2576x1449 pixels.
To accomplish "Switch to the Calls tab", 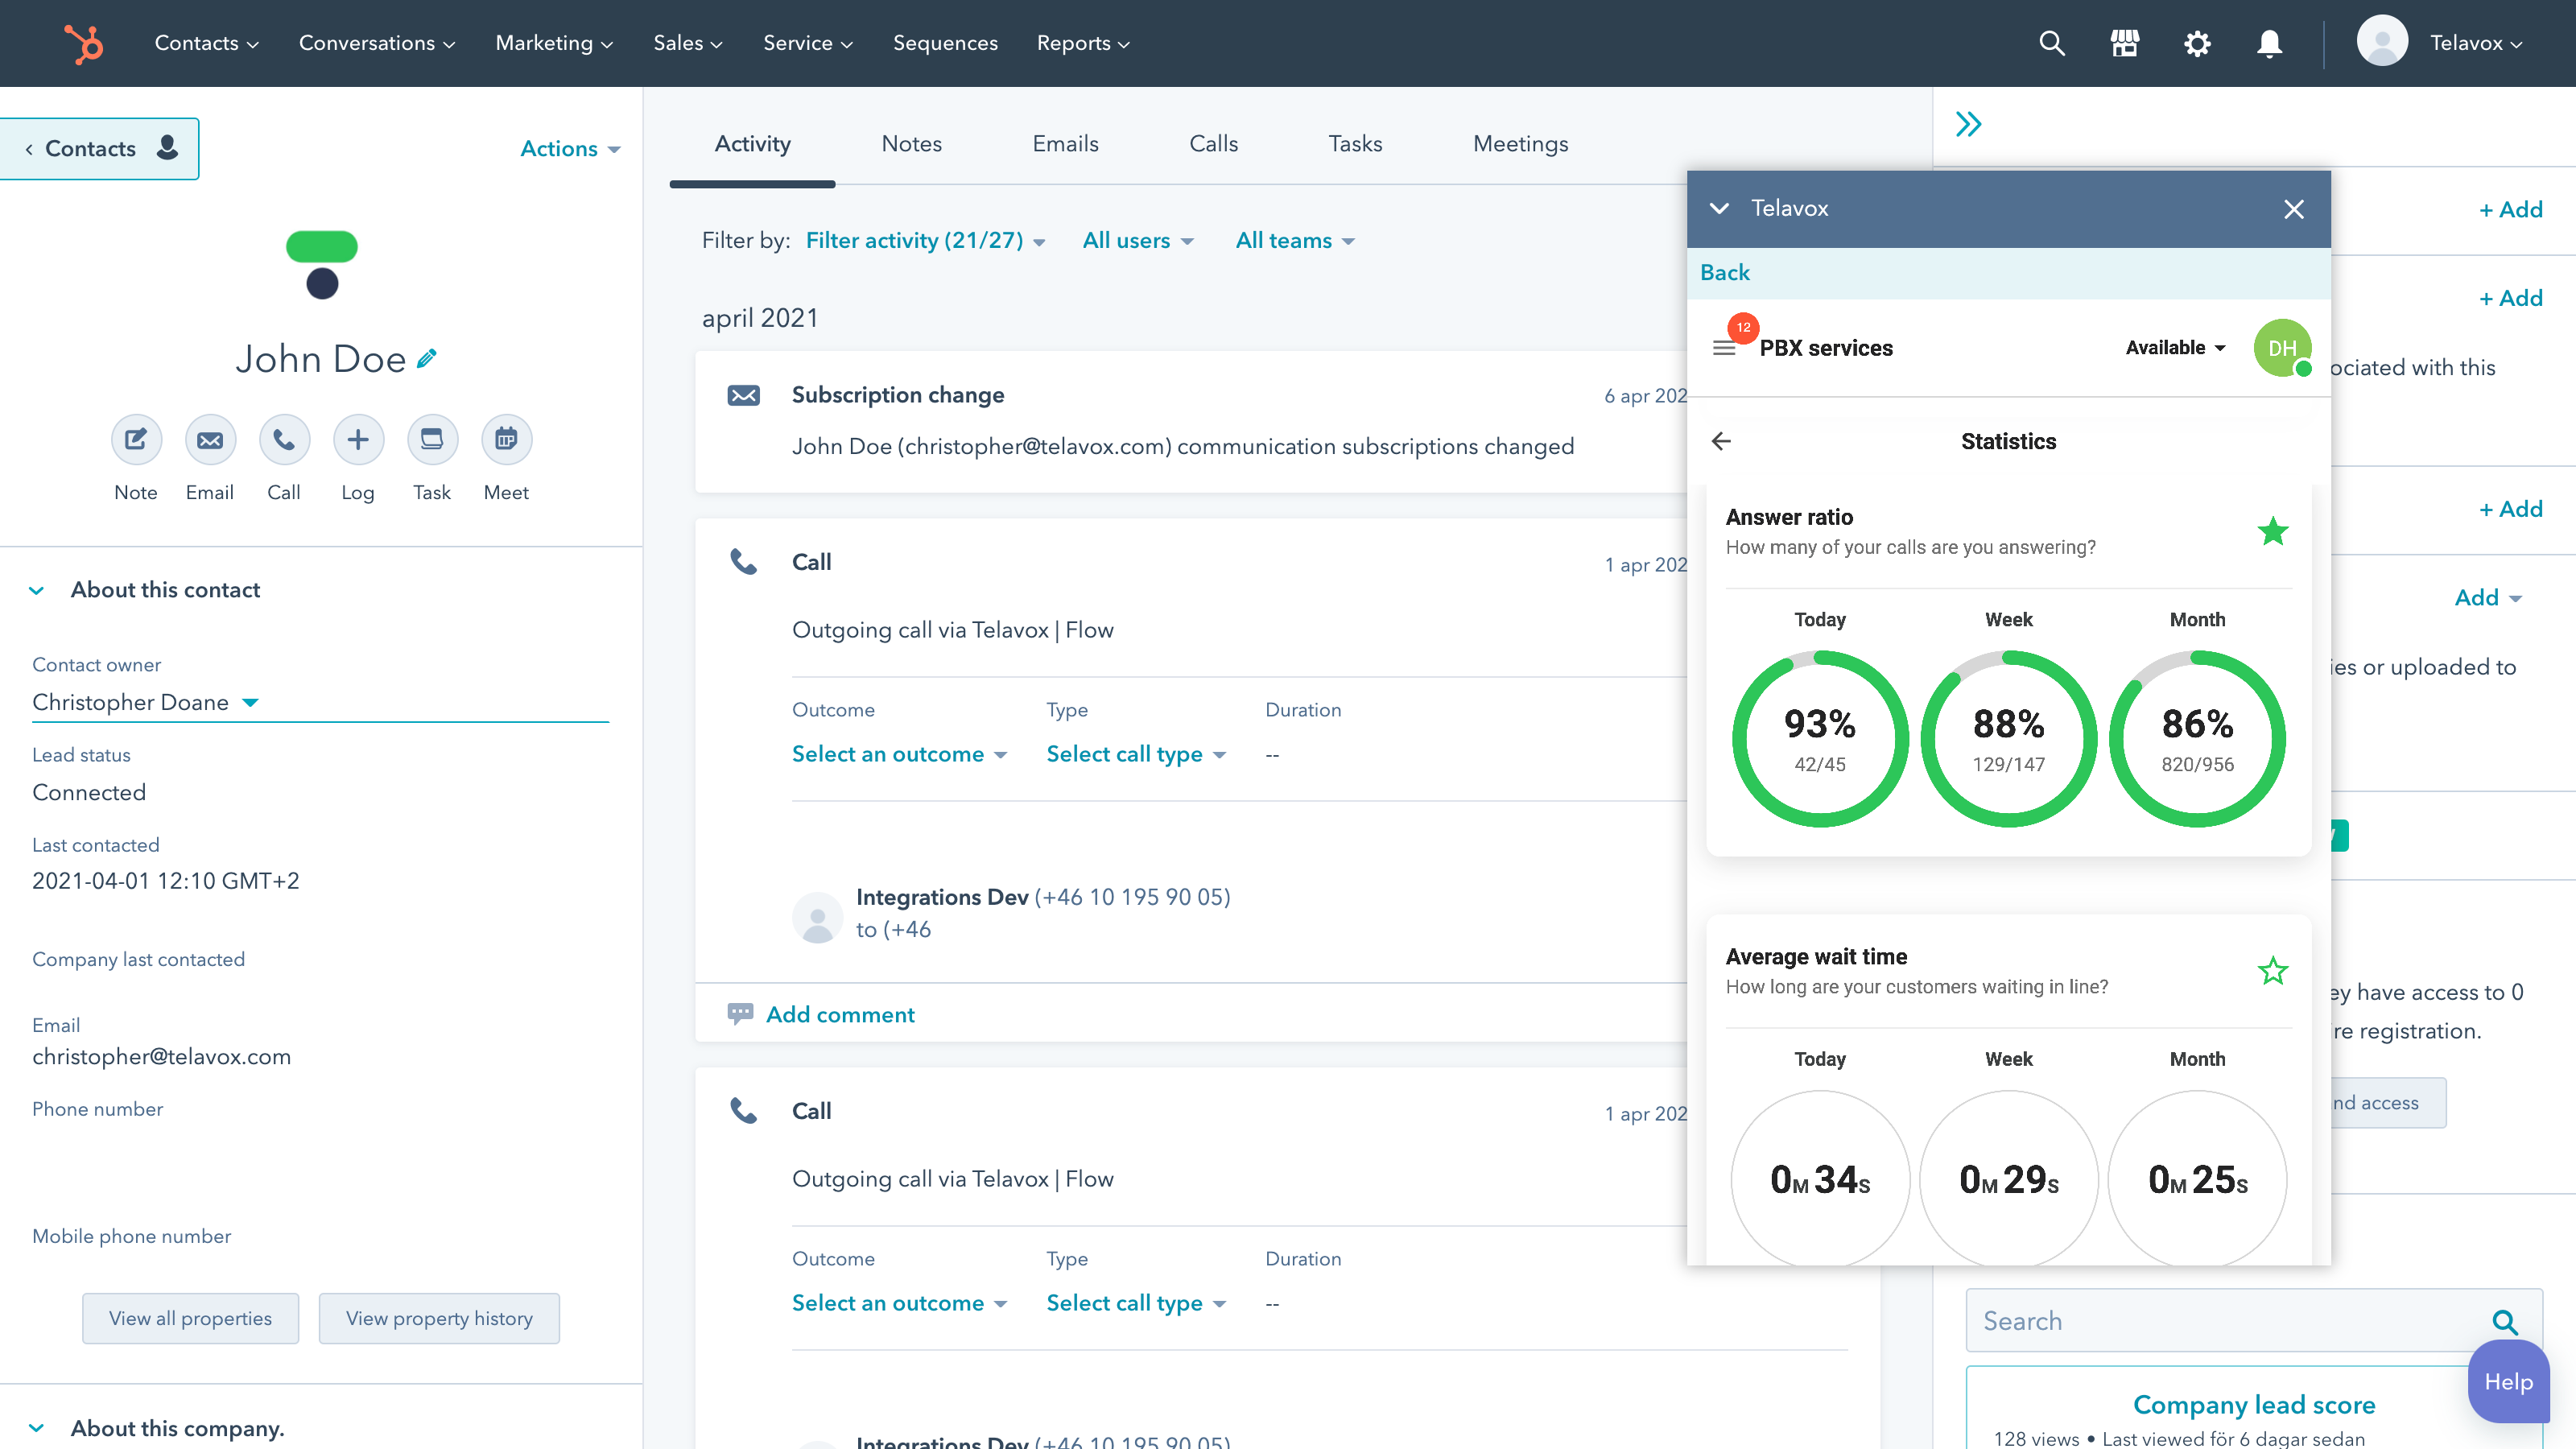I will coord(1213,144).
